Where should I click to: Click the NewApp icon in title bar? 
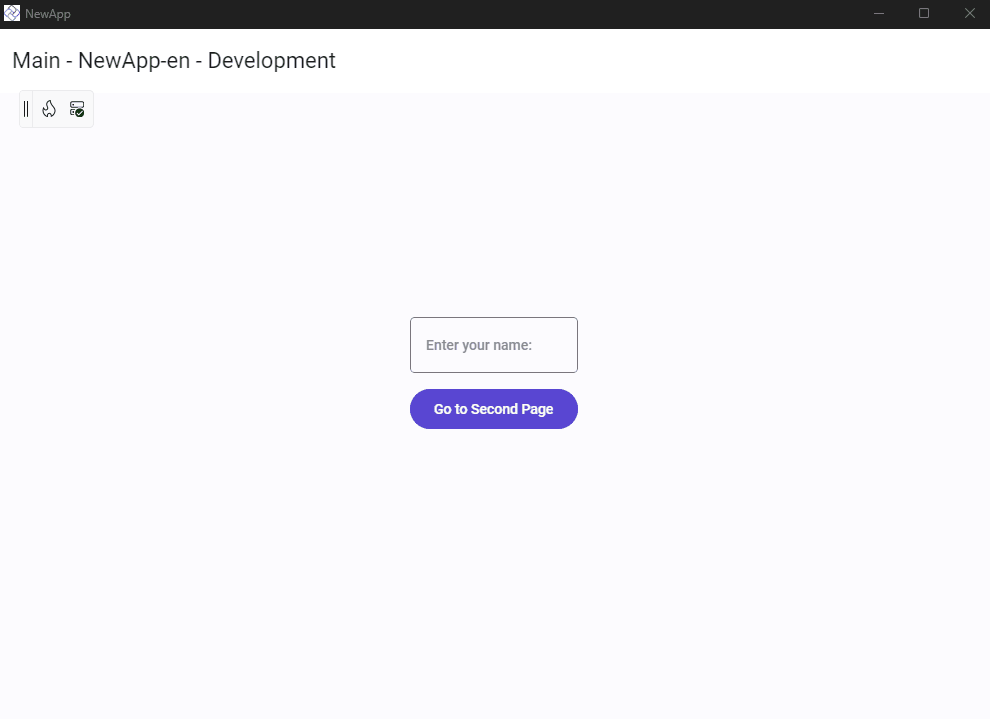(12, 13)
